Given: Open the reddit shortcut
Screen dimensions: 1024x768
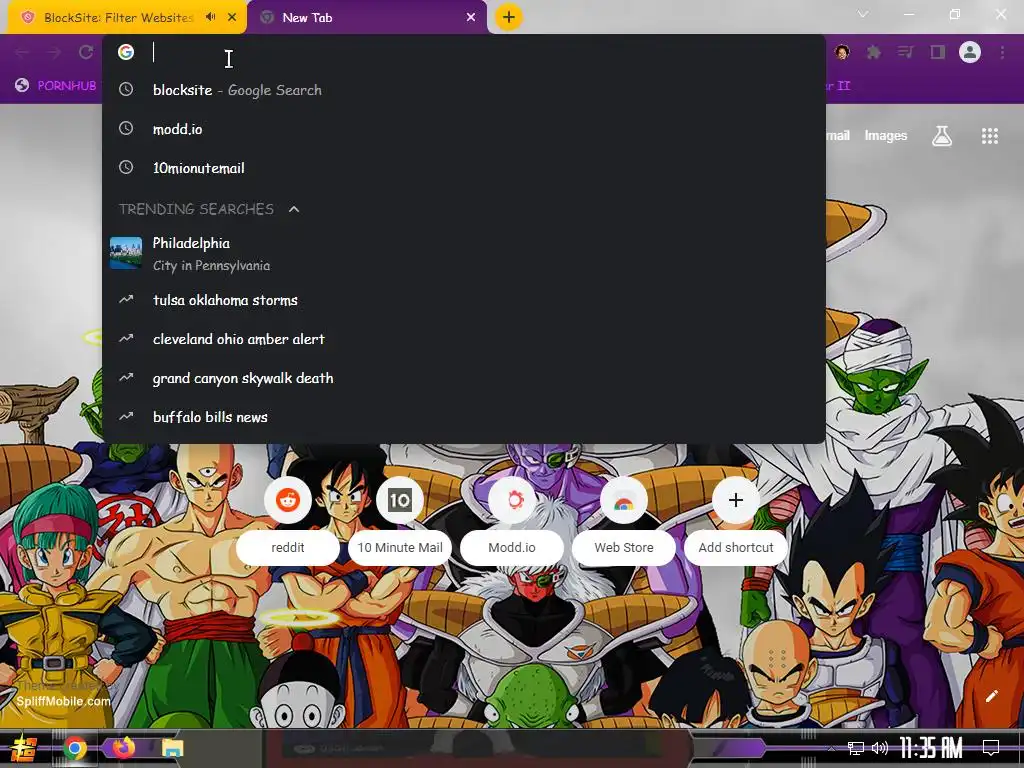Looking at the screenshot, I should (288, 520).
